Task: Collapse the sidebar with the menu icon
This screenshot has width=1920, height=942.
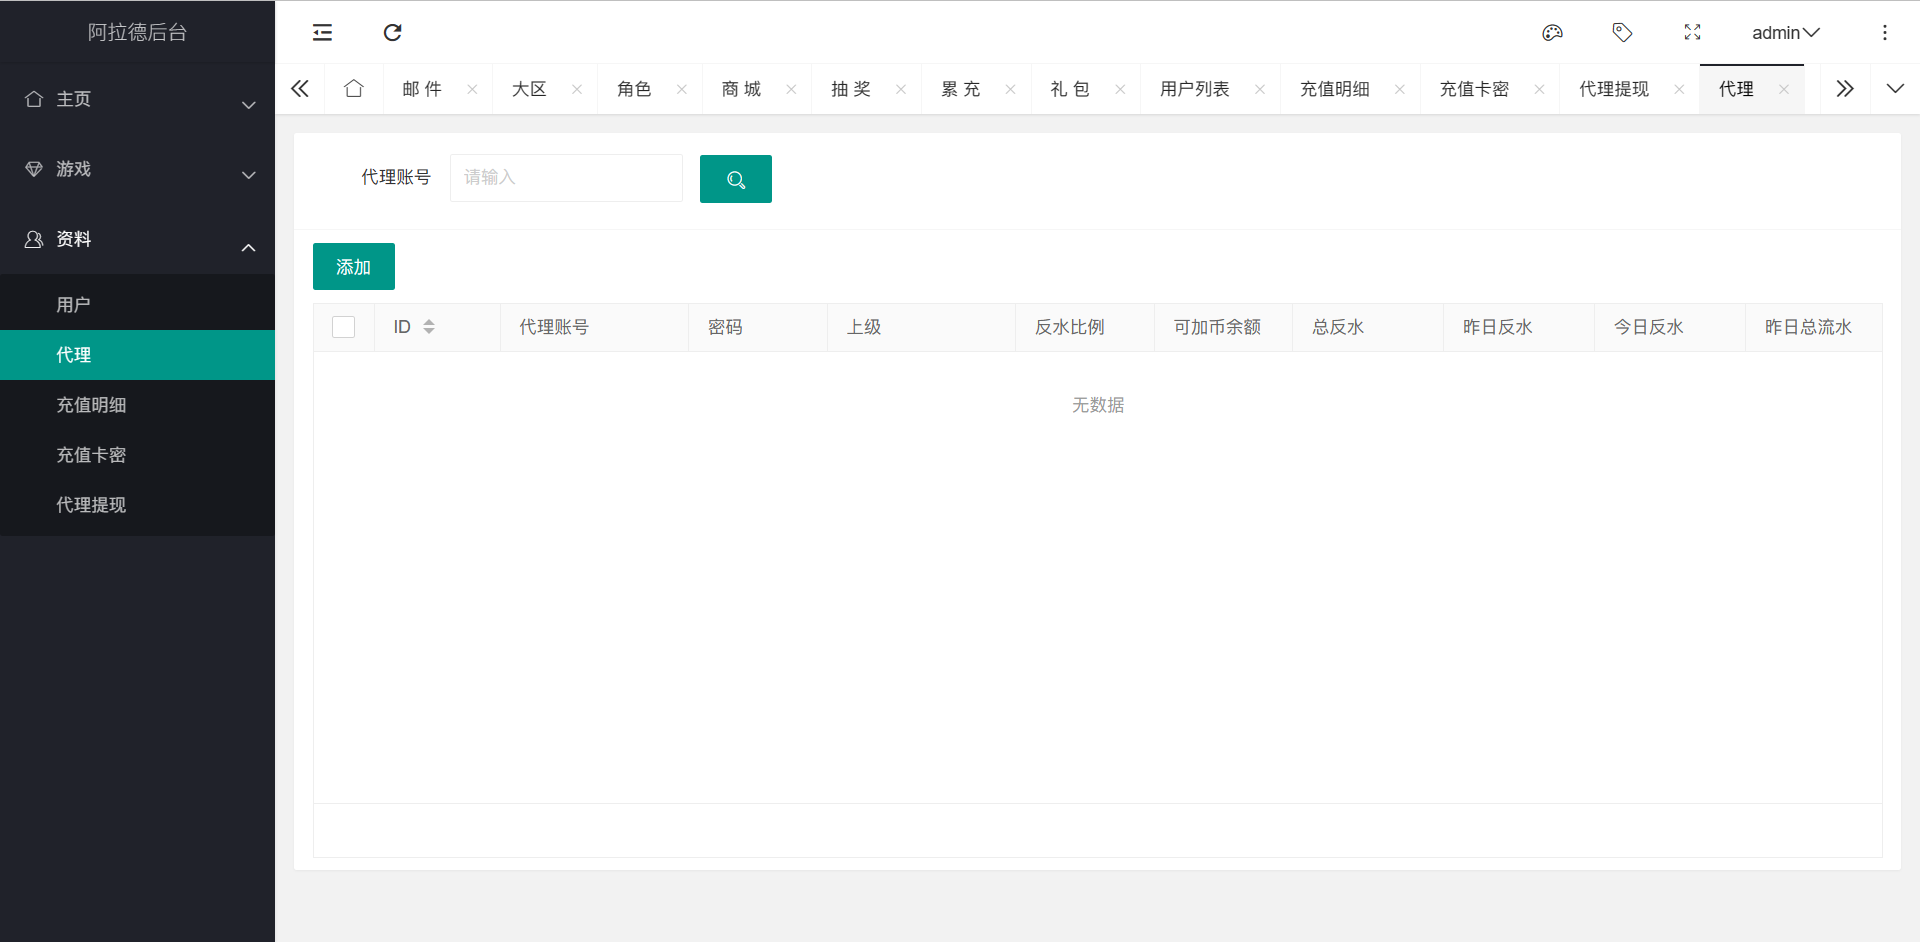Action: tap(322, 33)
